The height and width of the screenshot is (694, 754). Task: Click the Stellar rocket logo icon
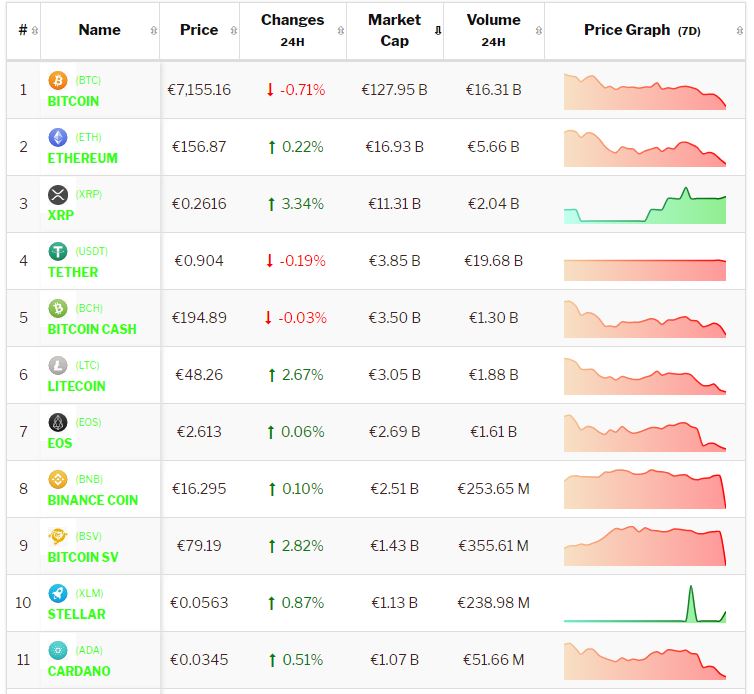(x=58, y=593)
